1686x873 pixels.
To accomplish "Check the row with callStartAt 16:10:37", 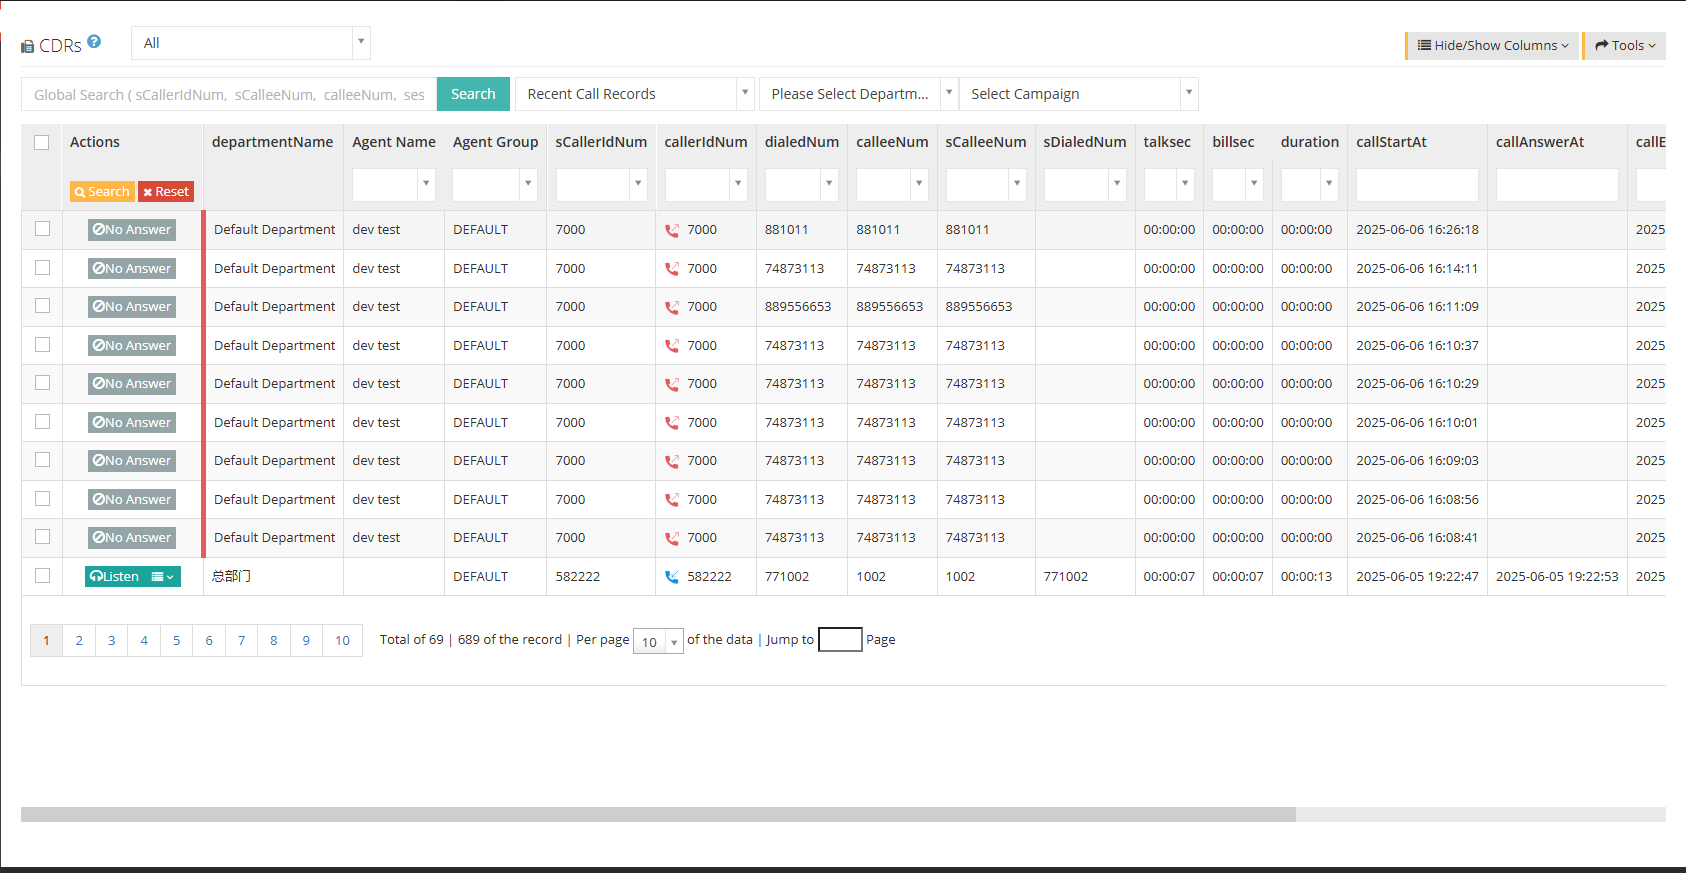I will (x=42, y=344).
